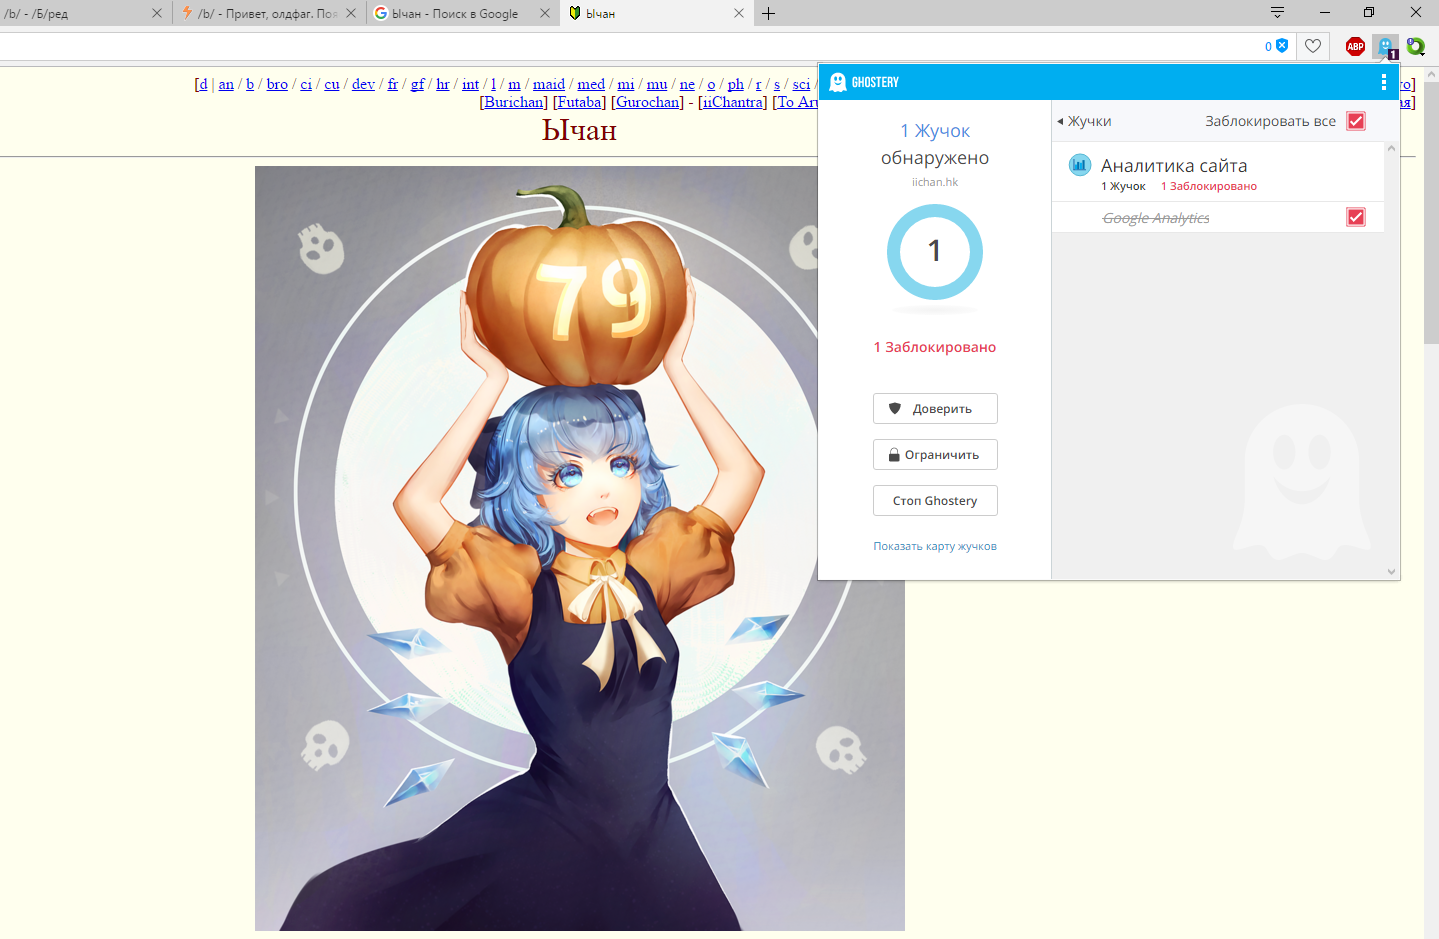Expand the Аналитика сайта category
This screenshot has height=939, width=1439.
tap(1174, 166)
